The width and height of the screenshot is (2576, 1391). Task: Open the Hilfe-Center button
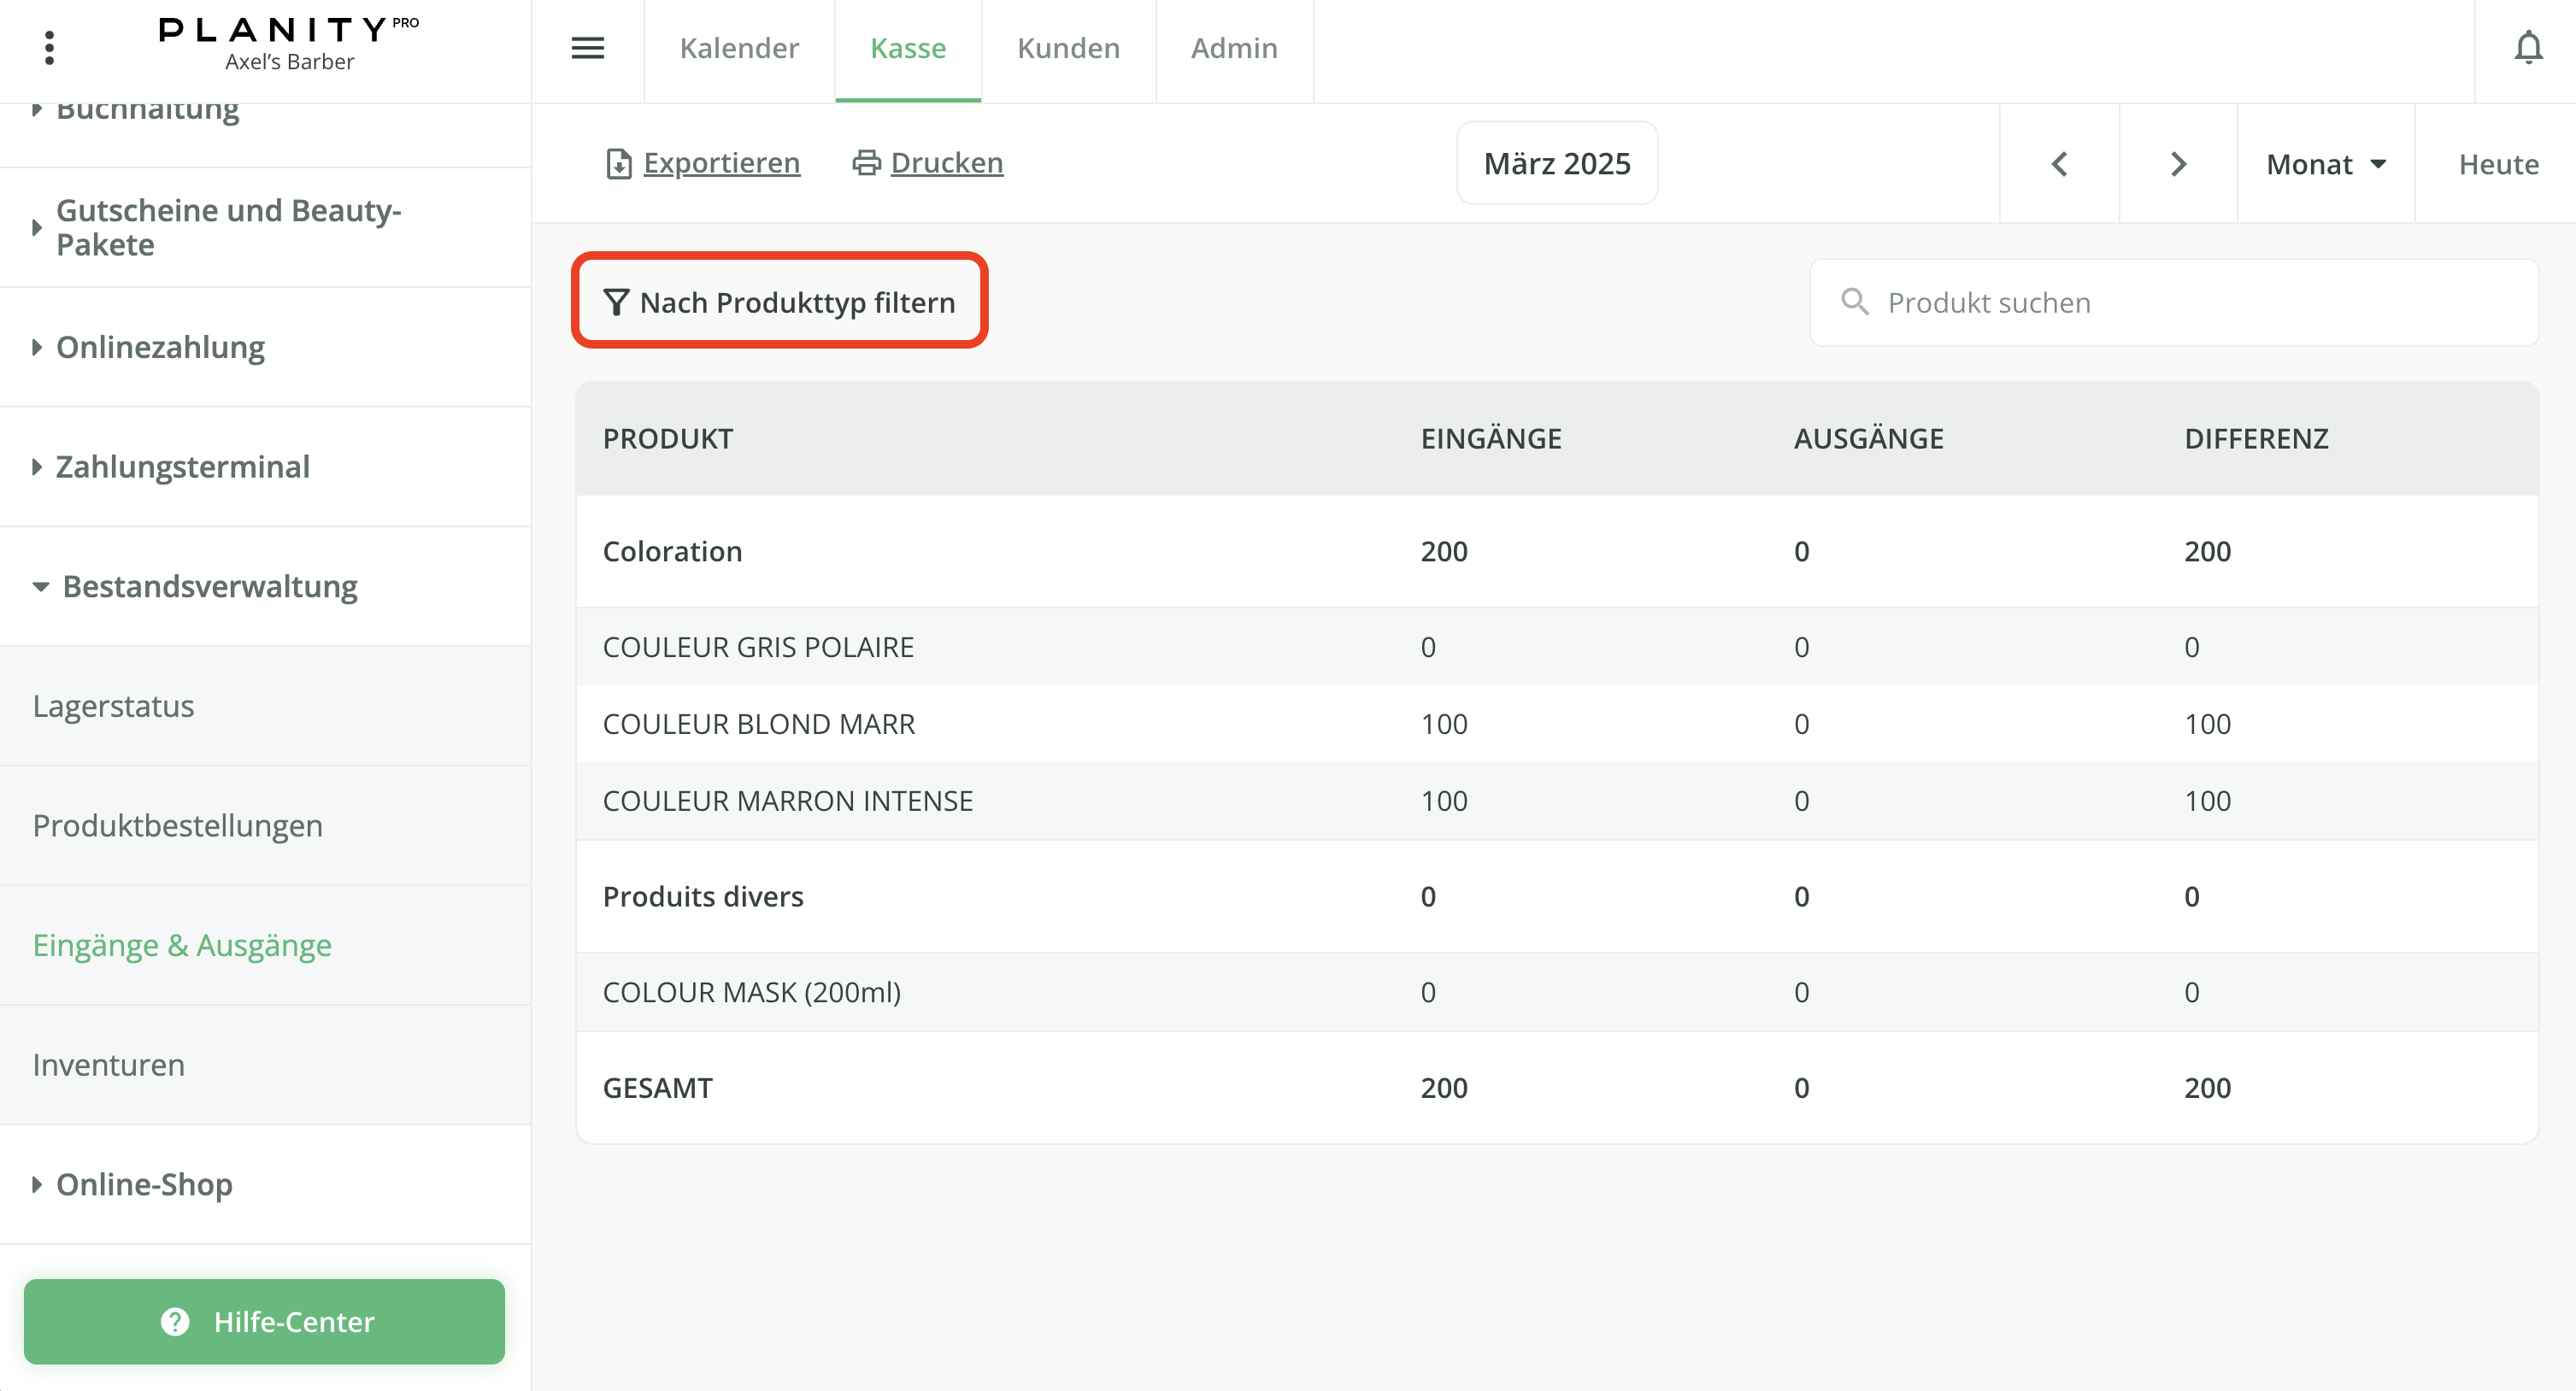click(x=264, y=1321)
